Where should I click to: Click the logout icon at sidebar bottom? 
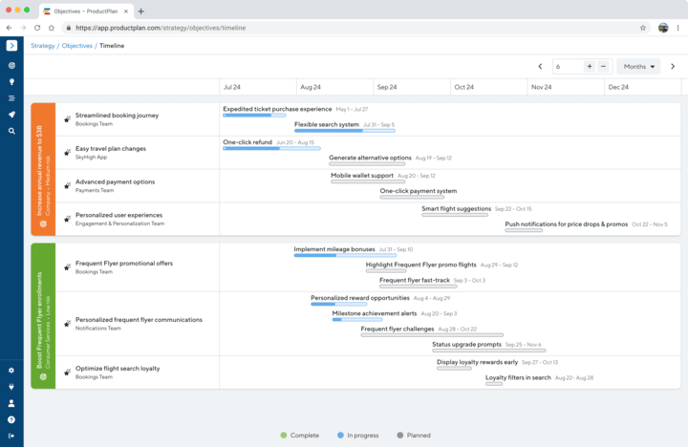coord(11,435)
